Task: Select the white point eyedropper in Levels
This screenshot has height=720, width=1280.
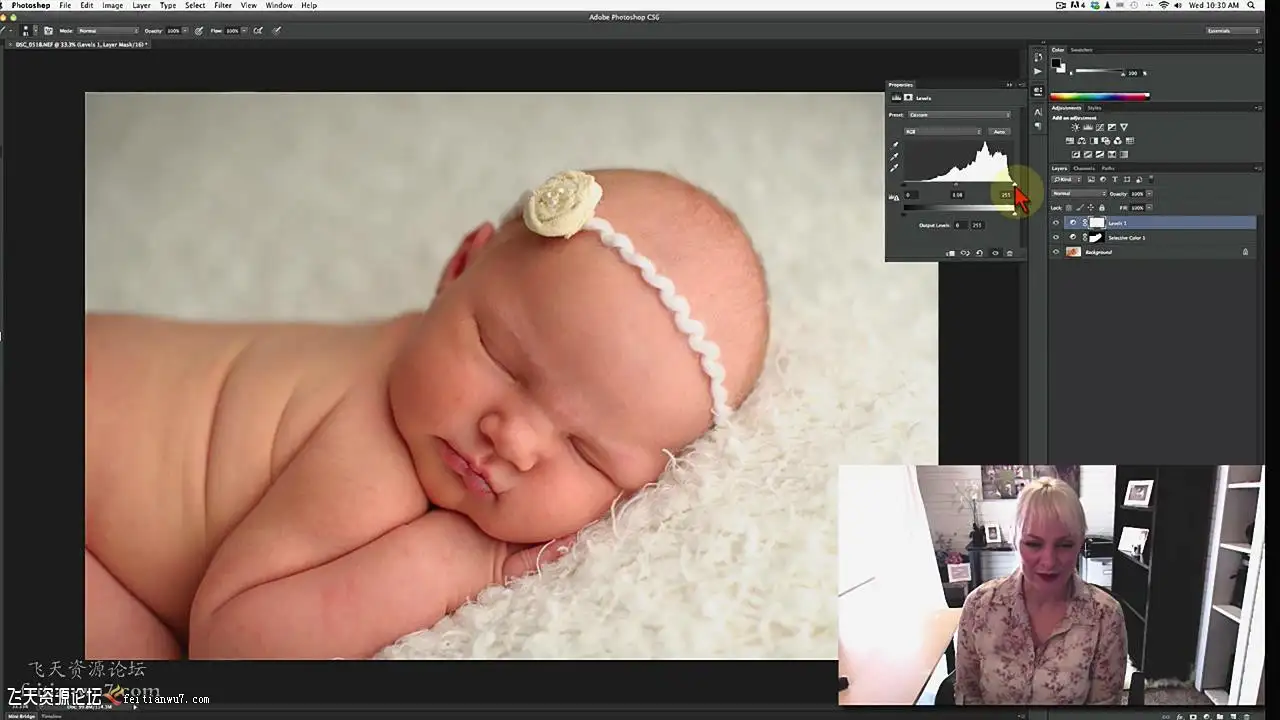Action: [x=895, y=169]
